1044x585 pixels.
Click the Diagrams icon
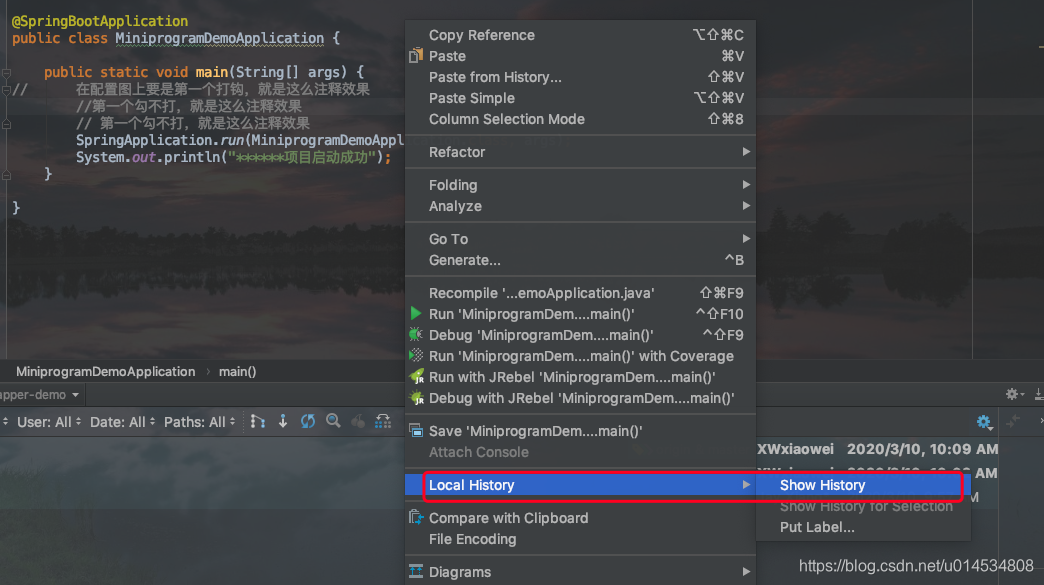click(416, 571)
